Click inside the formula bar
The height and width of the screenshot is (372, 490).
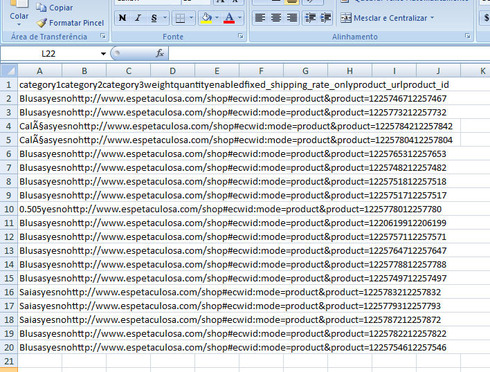[x=329, y=54]
